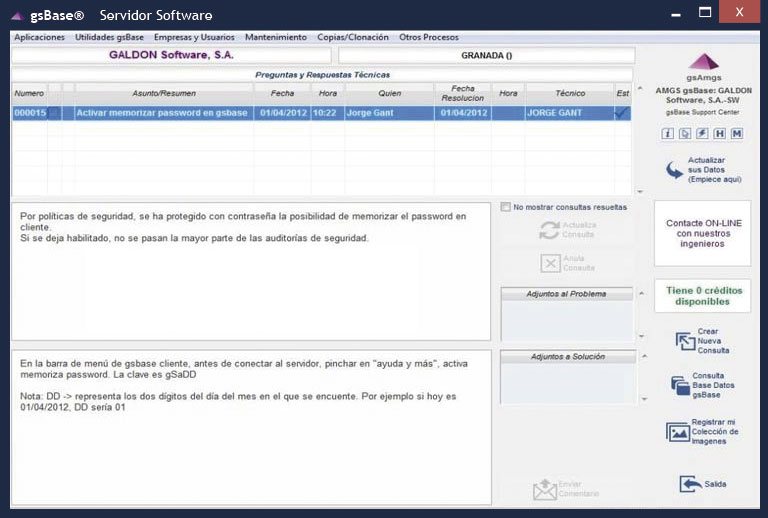The width and height of the screenshot is (768, 518).
Task: Click the gsAmgs pyramid logo
Action: (703, 62)
